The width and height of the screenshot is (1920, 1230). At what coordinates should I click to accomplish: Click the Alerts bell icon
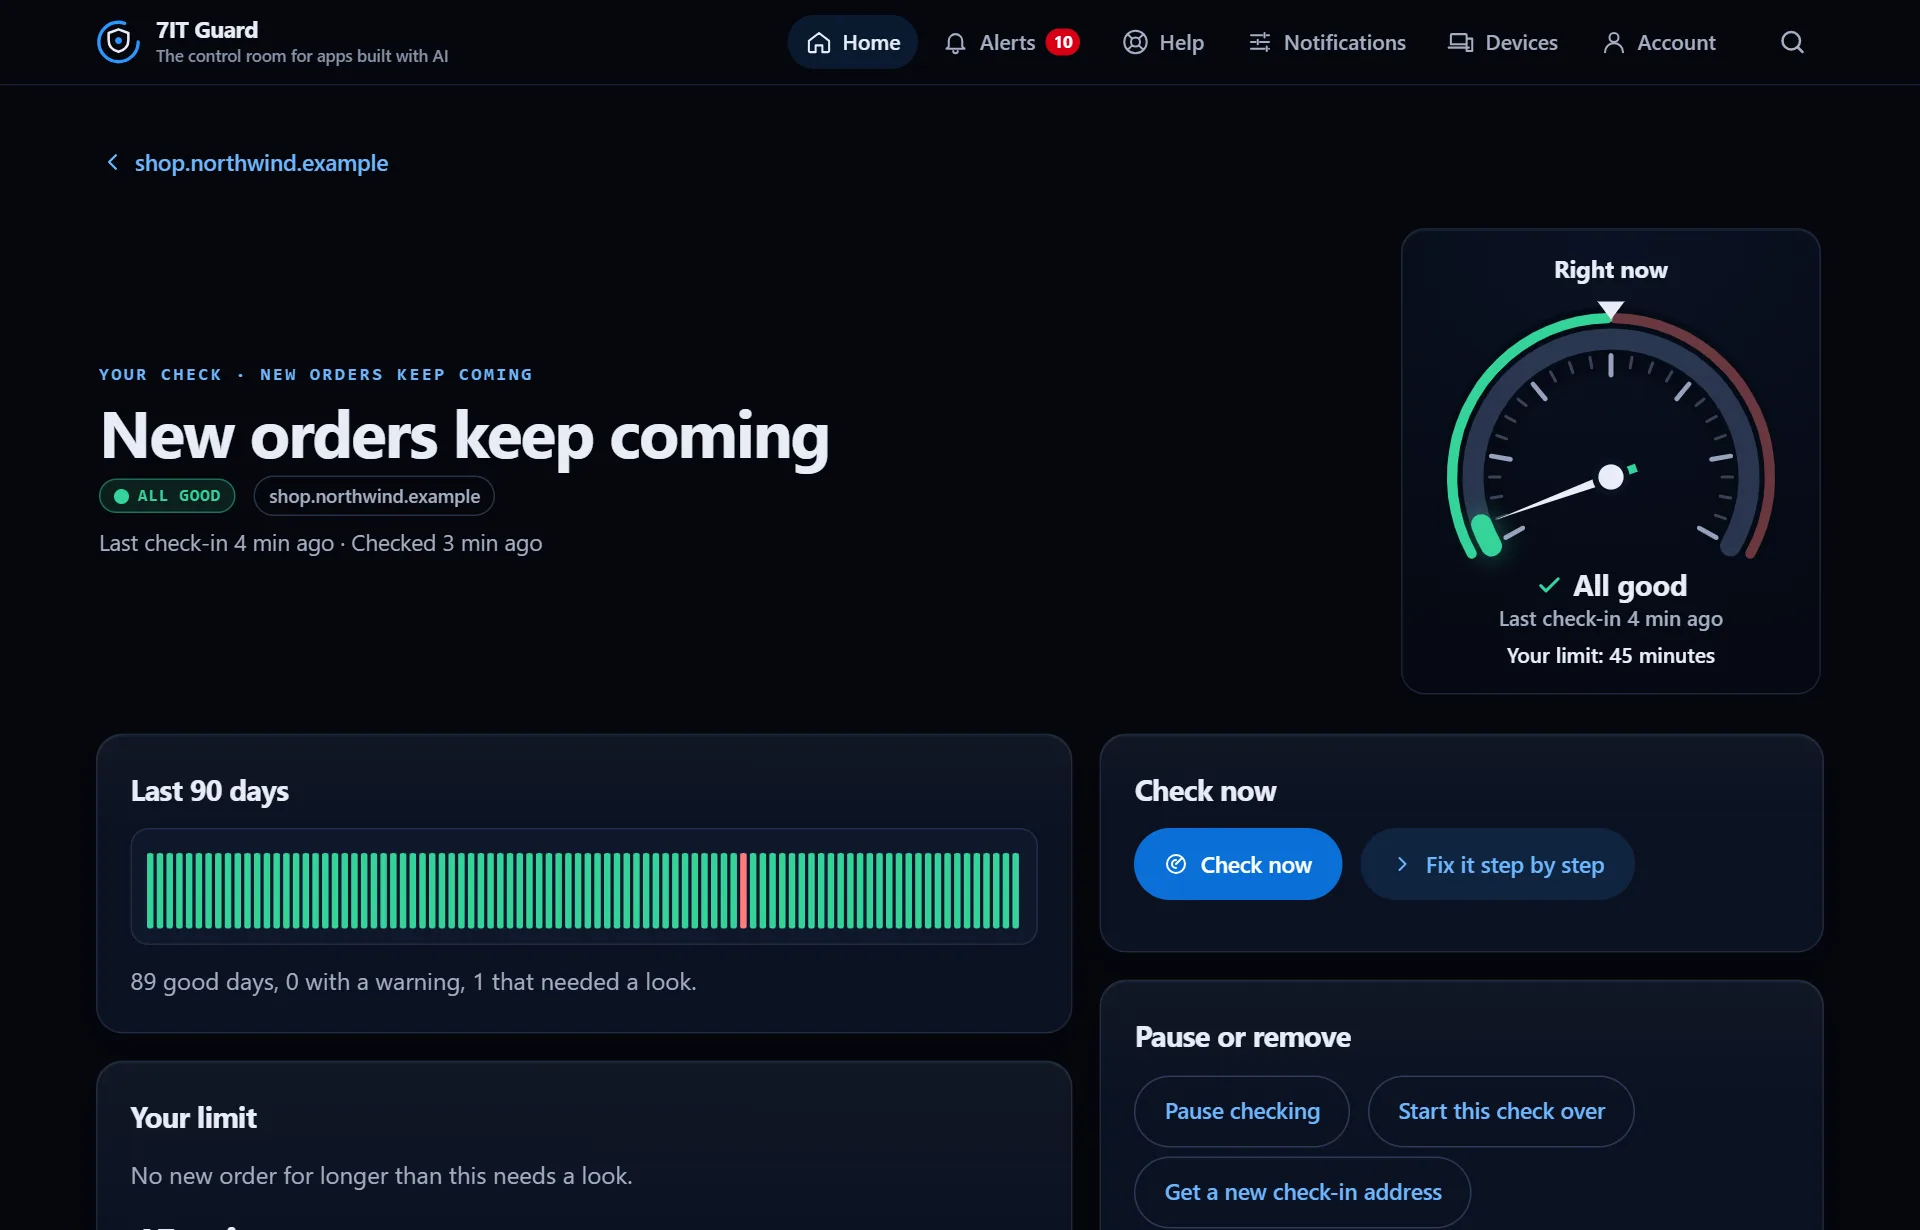(x=955, y=43)
